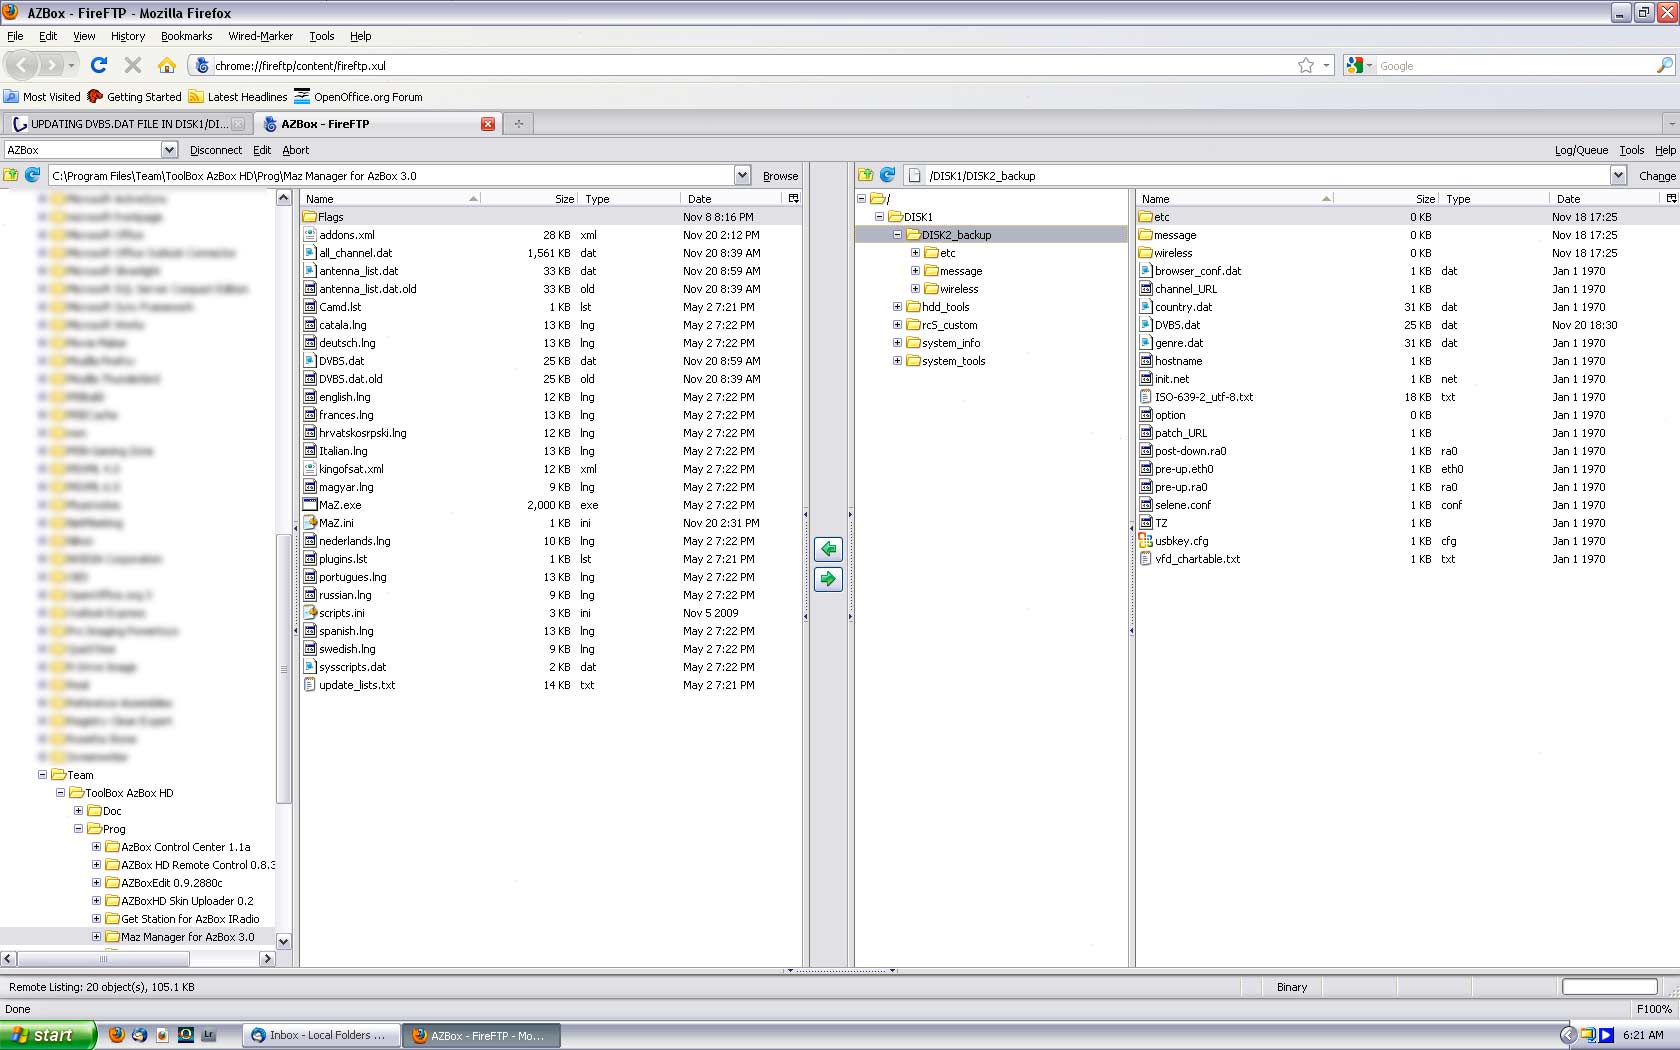Open the FireFTP Log/Queue menu
Screen dimensions: 1680x1050
[1581, 150]
